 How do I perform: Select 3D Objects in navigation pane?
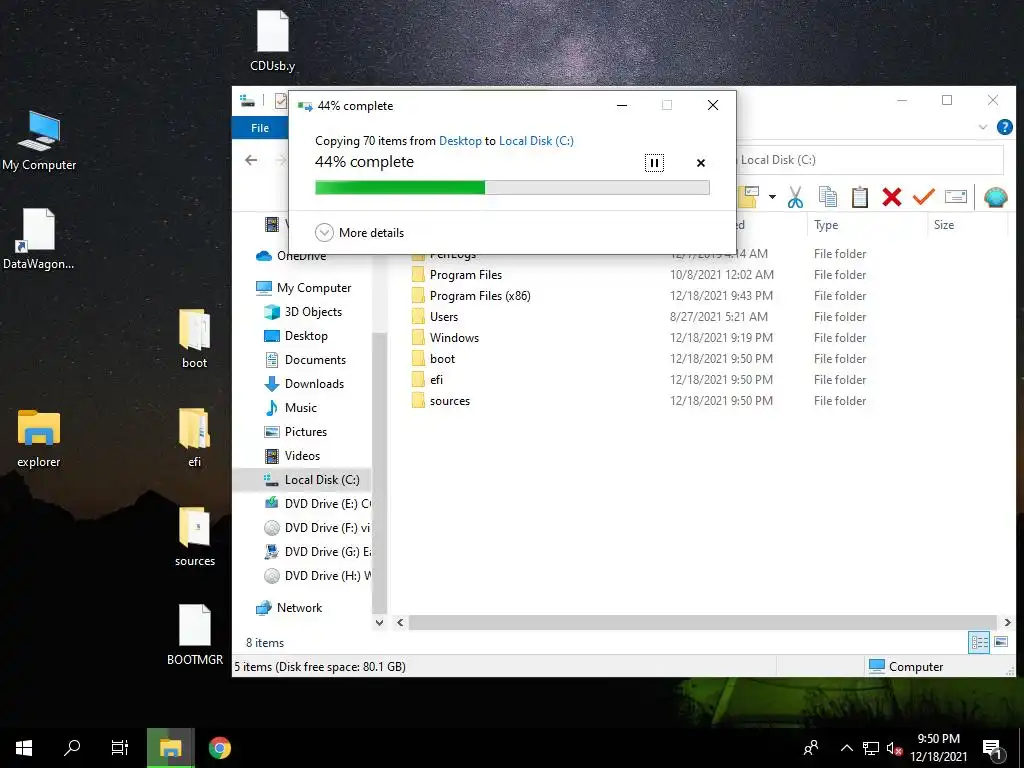pos(303,312)
